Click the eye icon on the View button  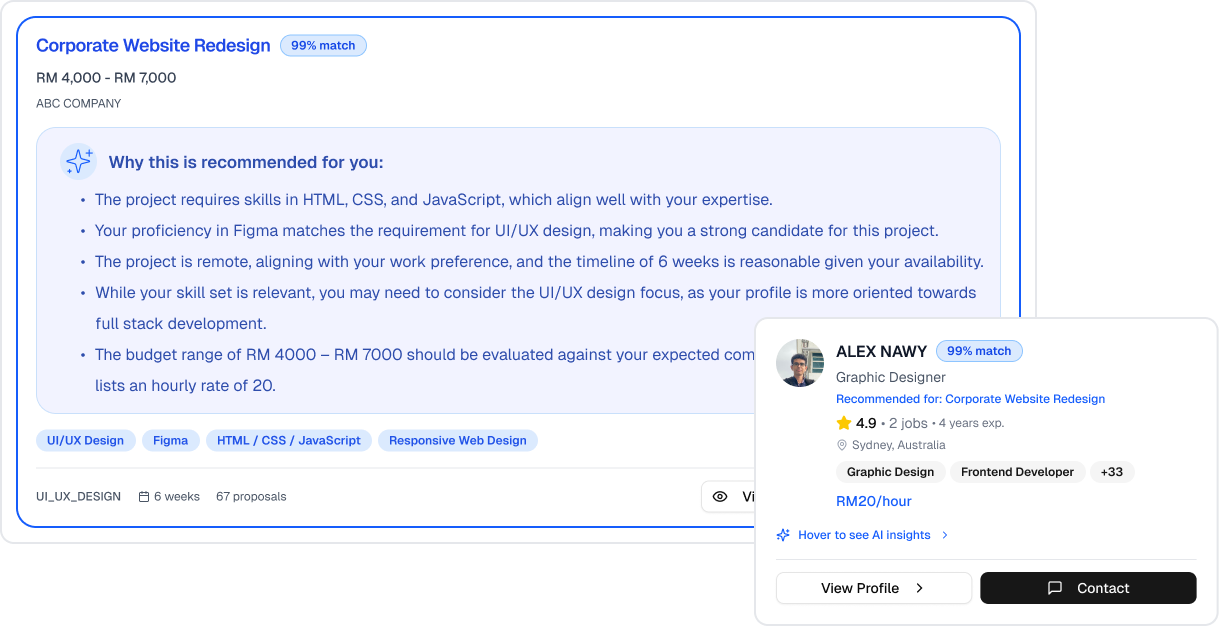point(720,496)
